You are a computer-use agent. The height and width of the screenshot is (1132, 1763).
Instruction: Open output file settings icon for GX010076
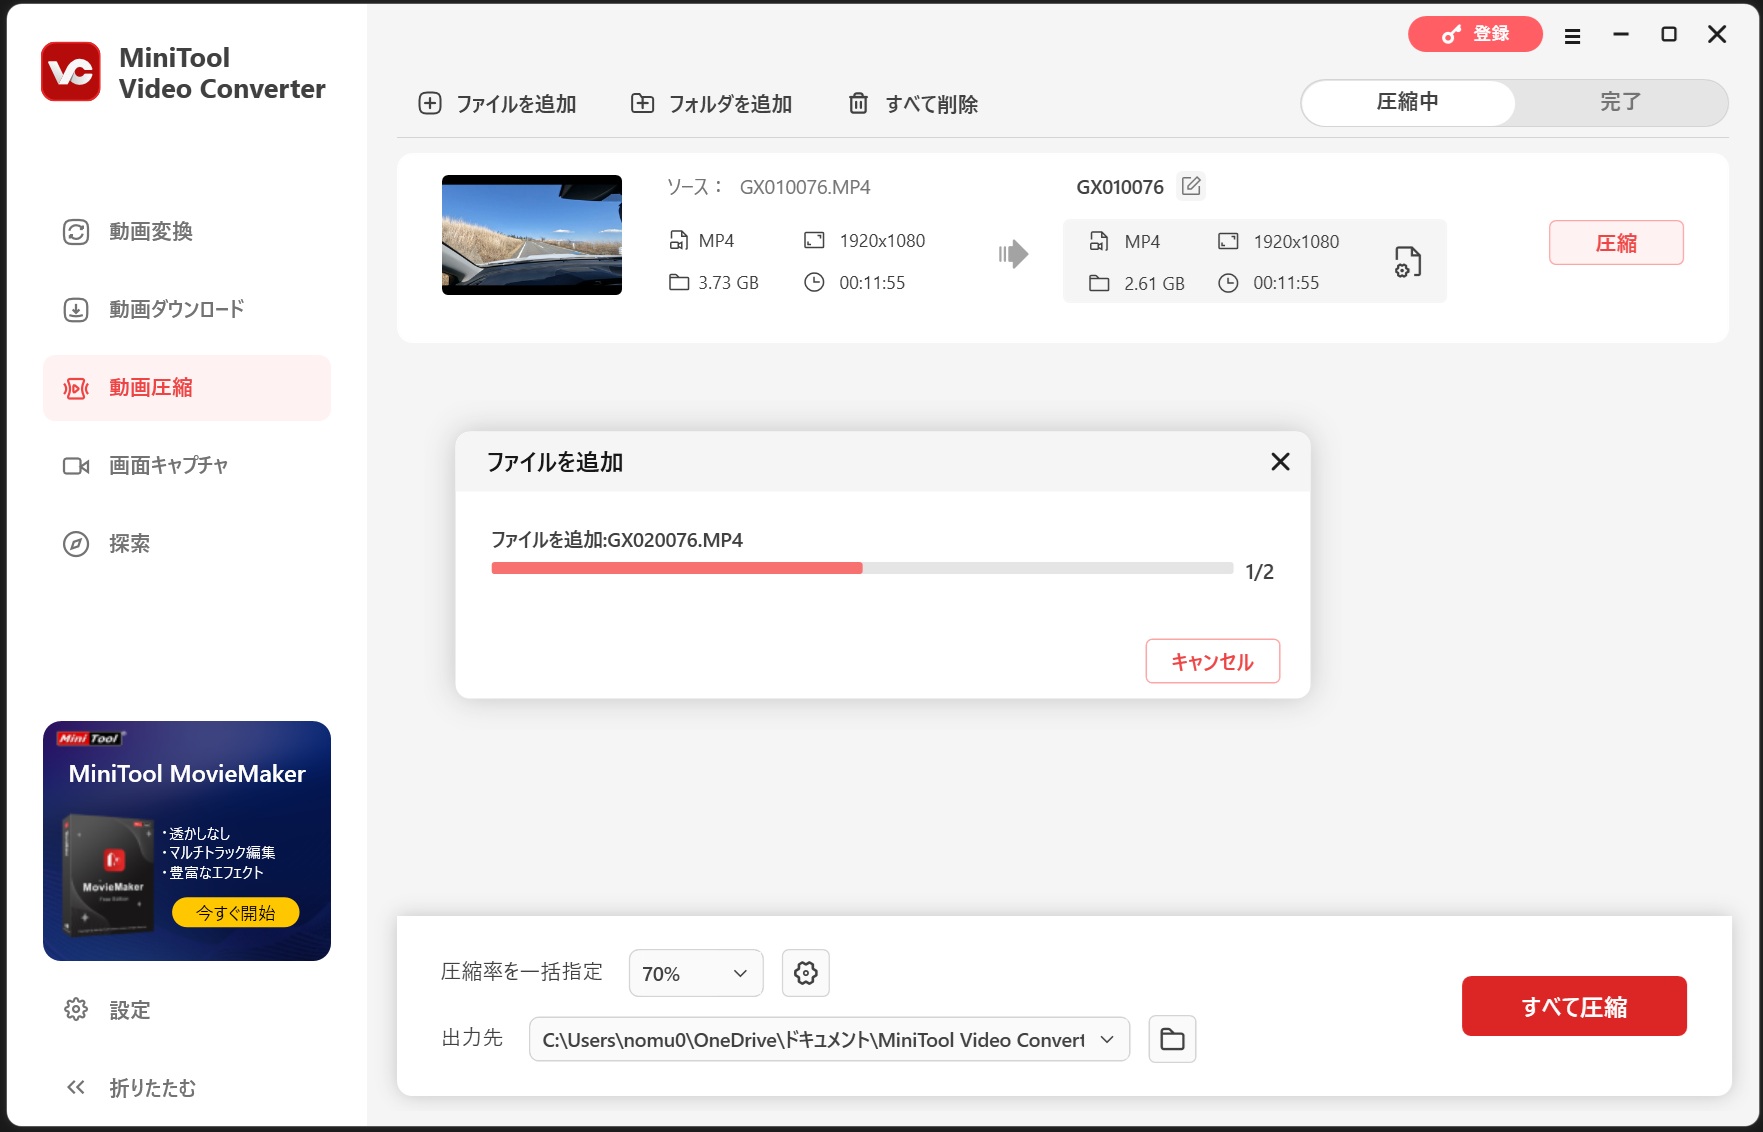click(1407, 262)
